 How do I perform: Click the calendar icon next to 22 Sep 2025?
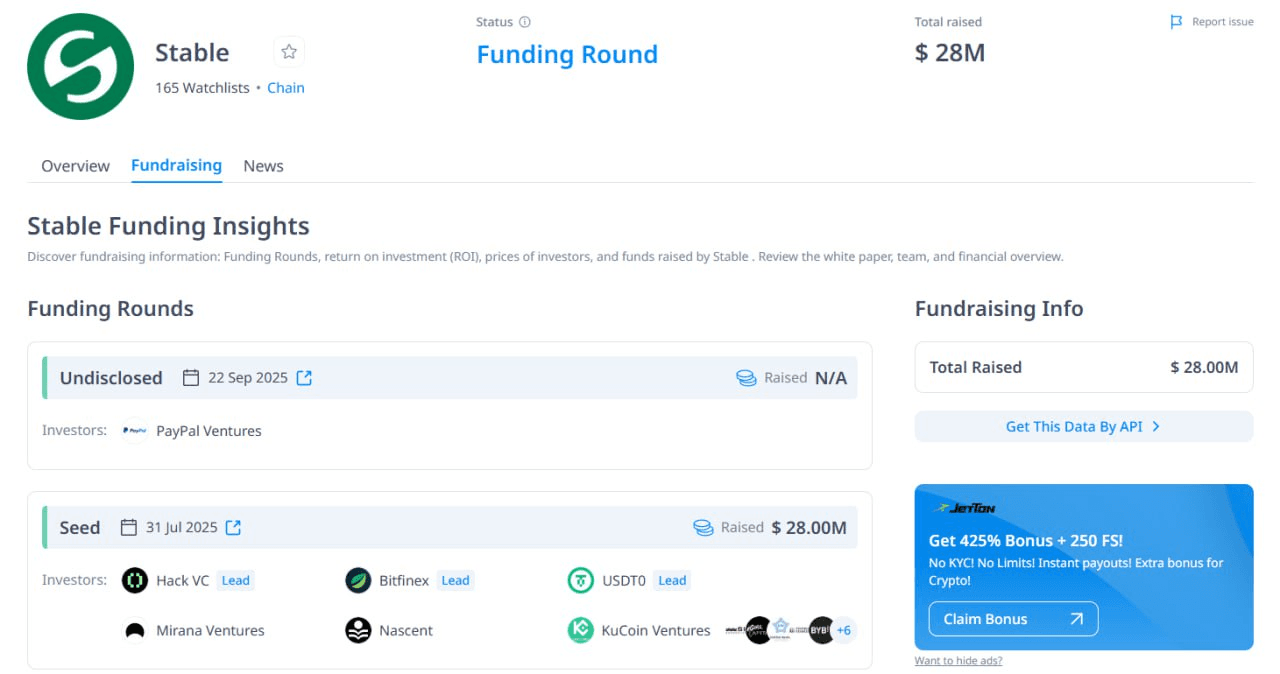(191, 378)
